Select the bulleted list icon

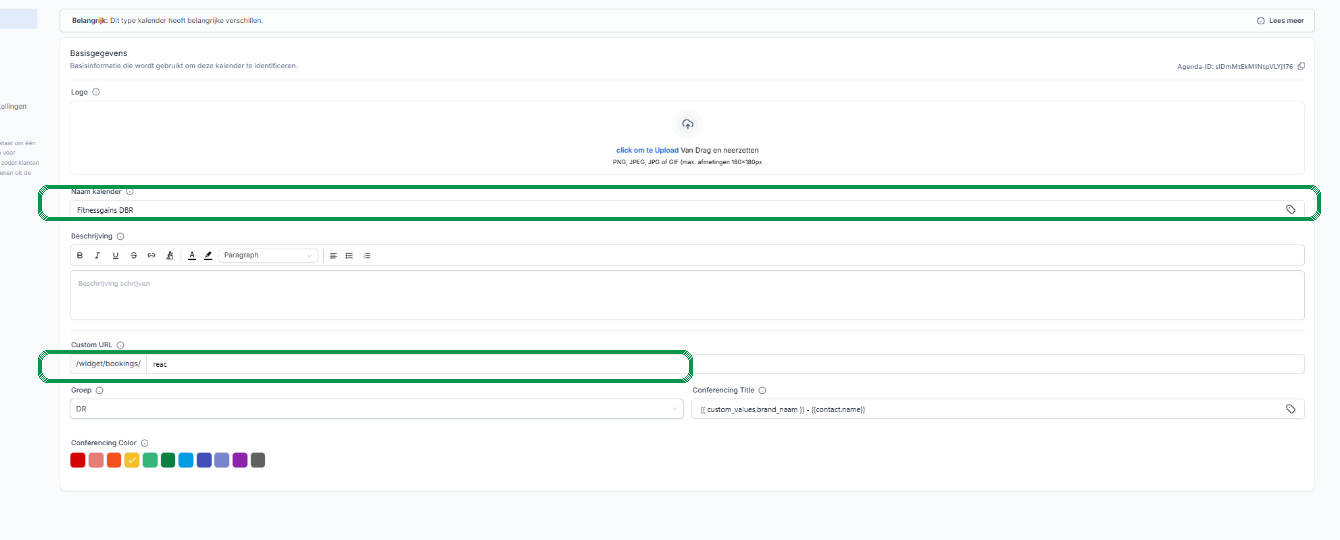click(349, 255)
